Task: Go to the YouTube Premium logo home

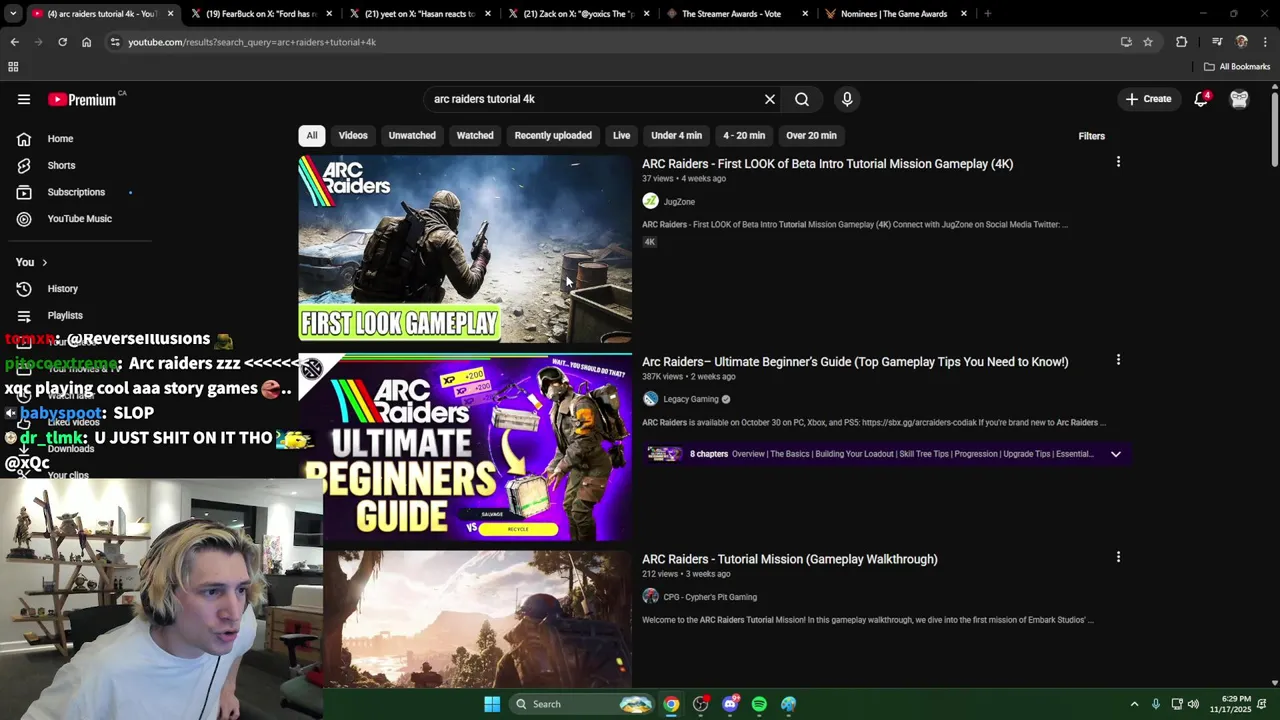Action: (x=82, y=99)
